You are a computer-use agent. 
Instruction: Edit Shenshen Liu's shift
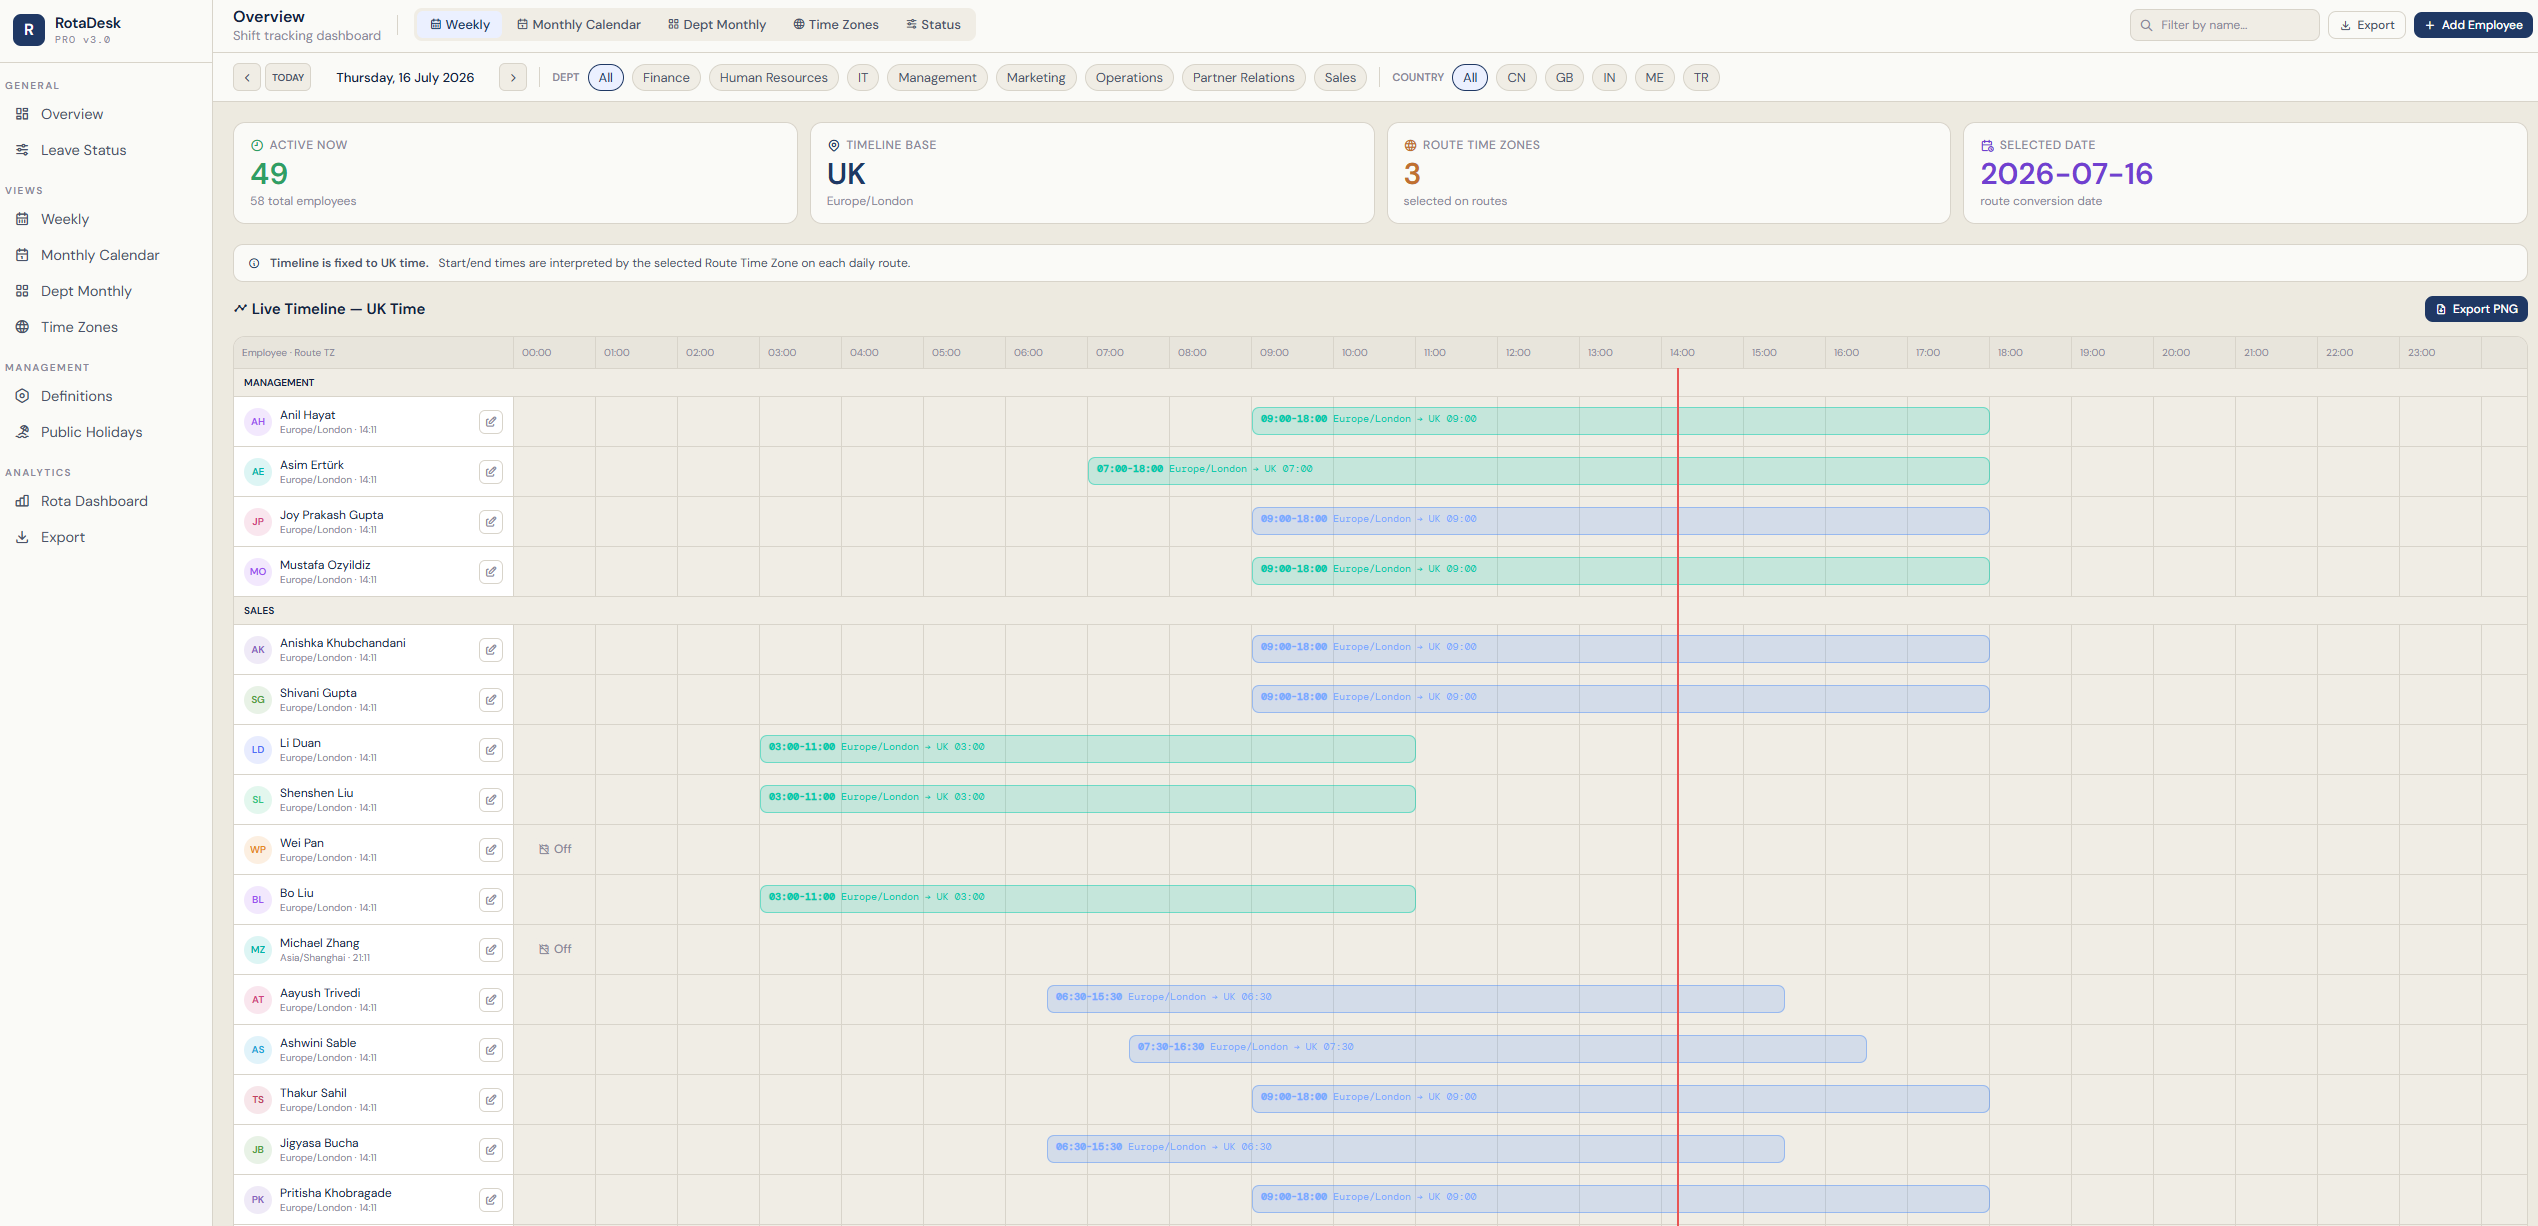[491, 800]
